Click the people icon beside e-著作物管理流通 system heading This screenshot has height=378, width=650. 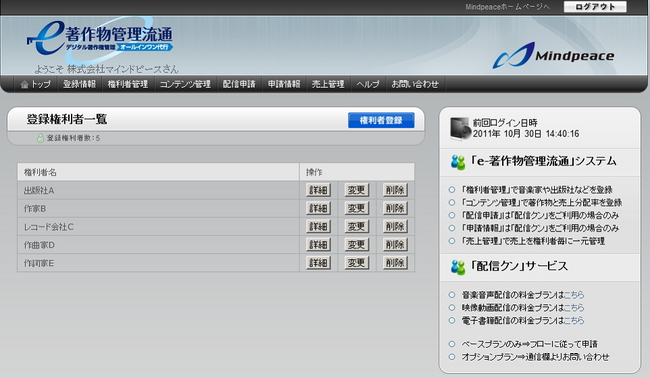tap(458, 162)
